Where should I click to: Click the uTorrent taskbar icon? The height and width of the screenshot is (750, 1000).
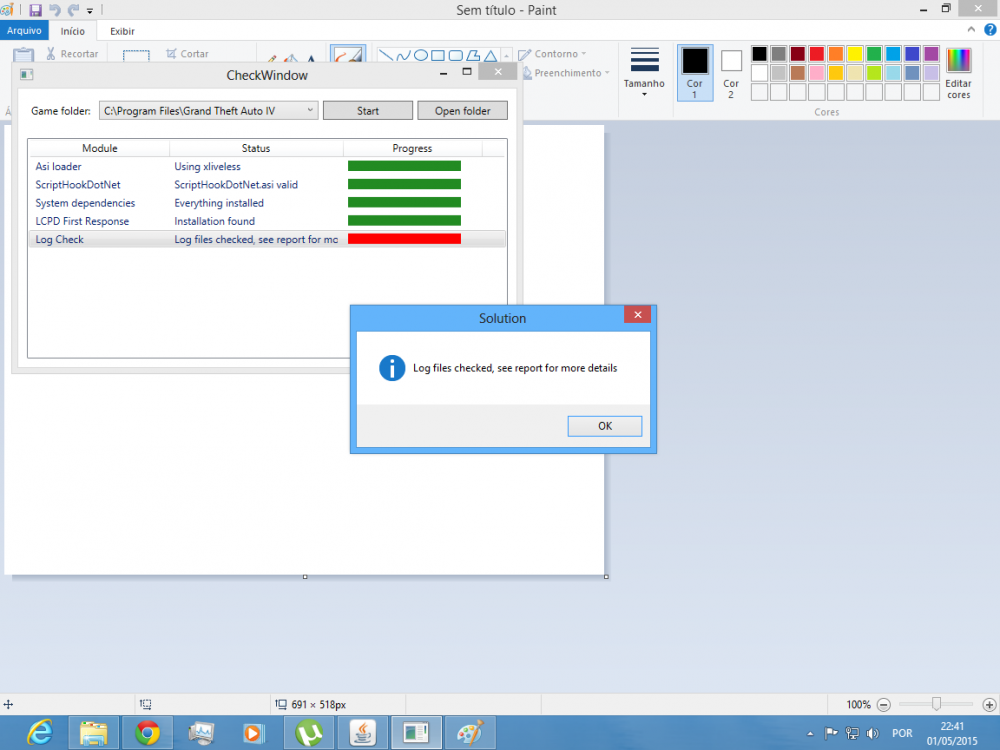(x=309, y=733)
